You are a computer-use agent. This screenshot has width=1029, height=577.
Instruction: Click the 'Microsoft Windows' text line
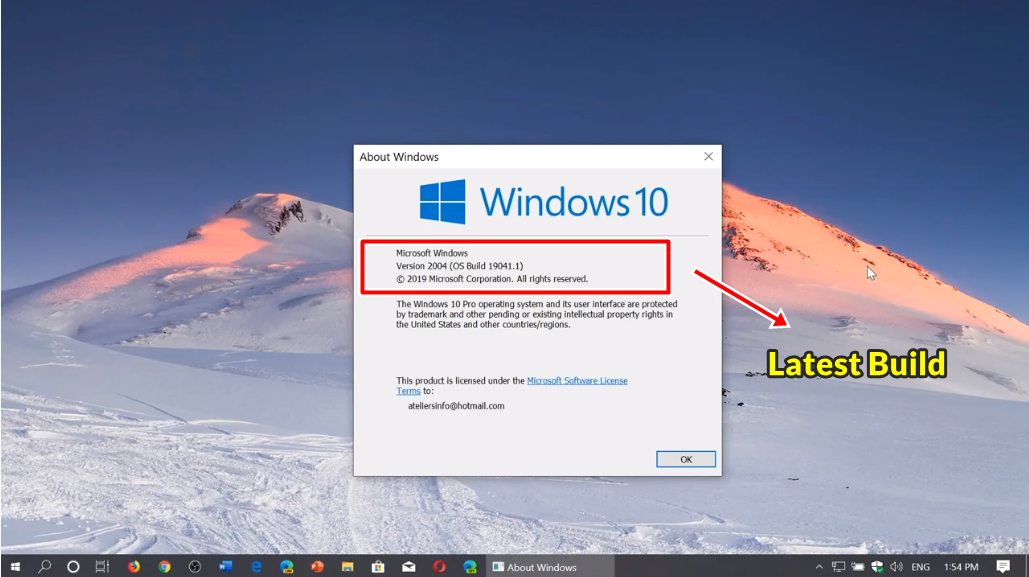click(x=432, y=253)
